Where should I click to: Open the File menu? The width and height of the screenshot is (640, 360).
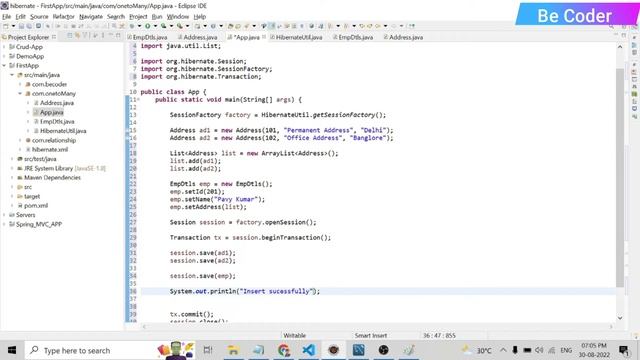pyautogui.click(x=7, y=17)
